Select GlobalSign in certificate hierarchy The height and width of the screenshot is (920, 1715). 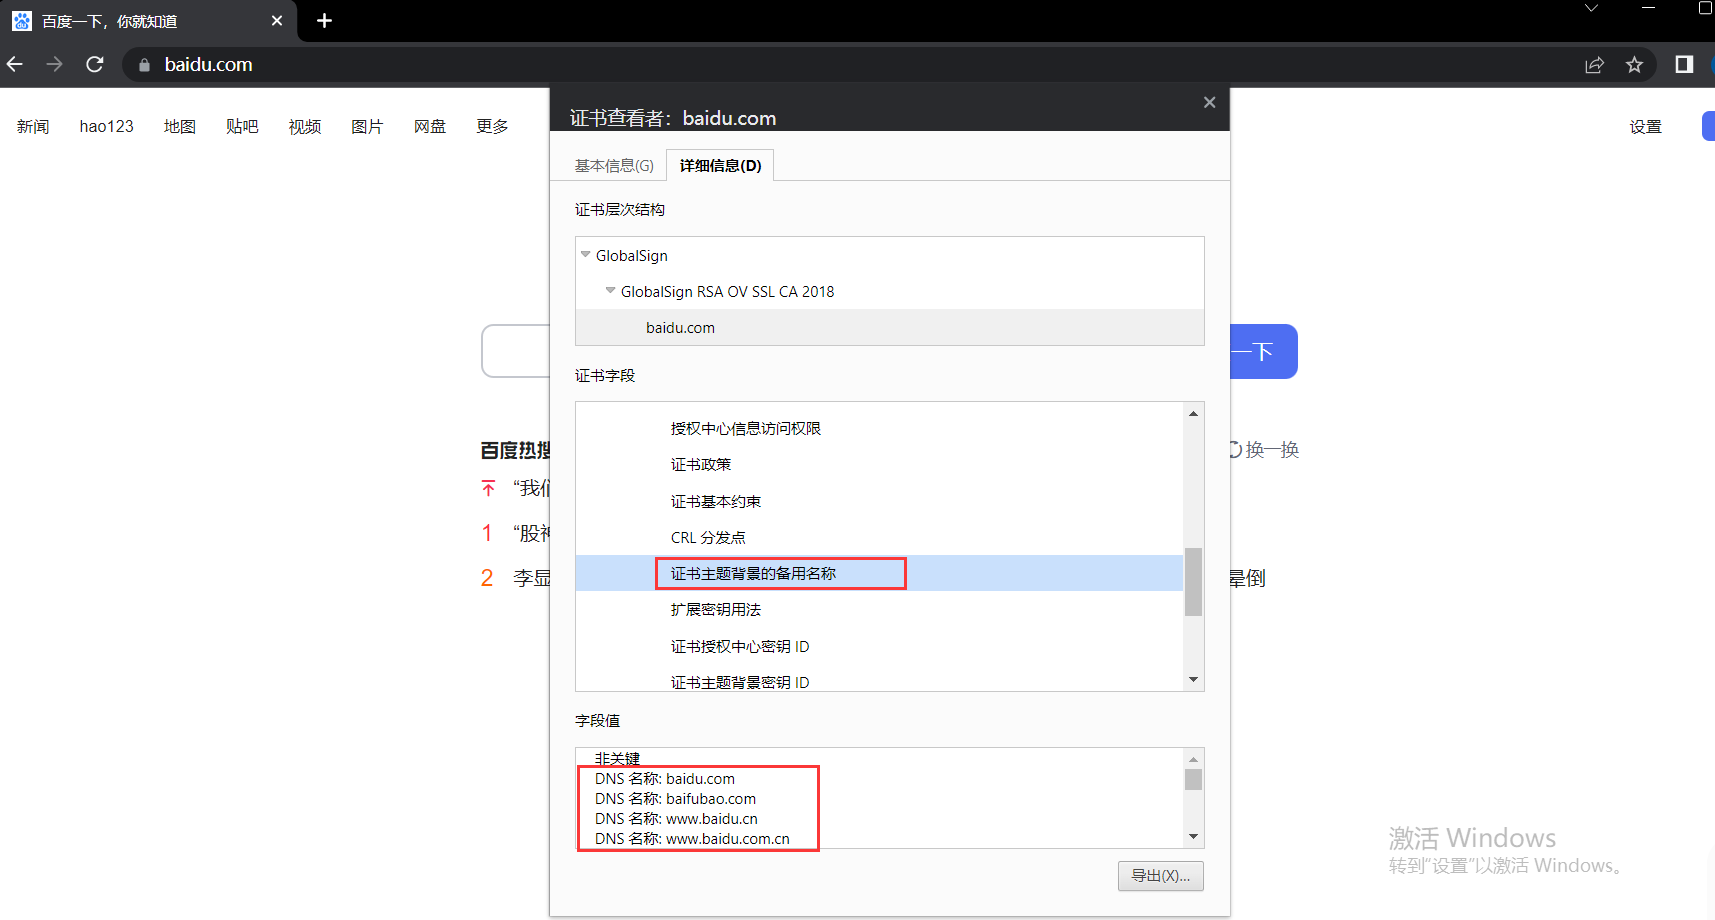pos(632,256)
